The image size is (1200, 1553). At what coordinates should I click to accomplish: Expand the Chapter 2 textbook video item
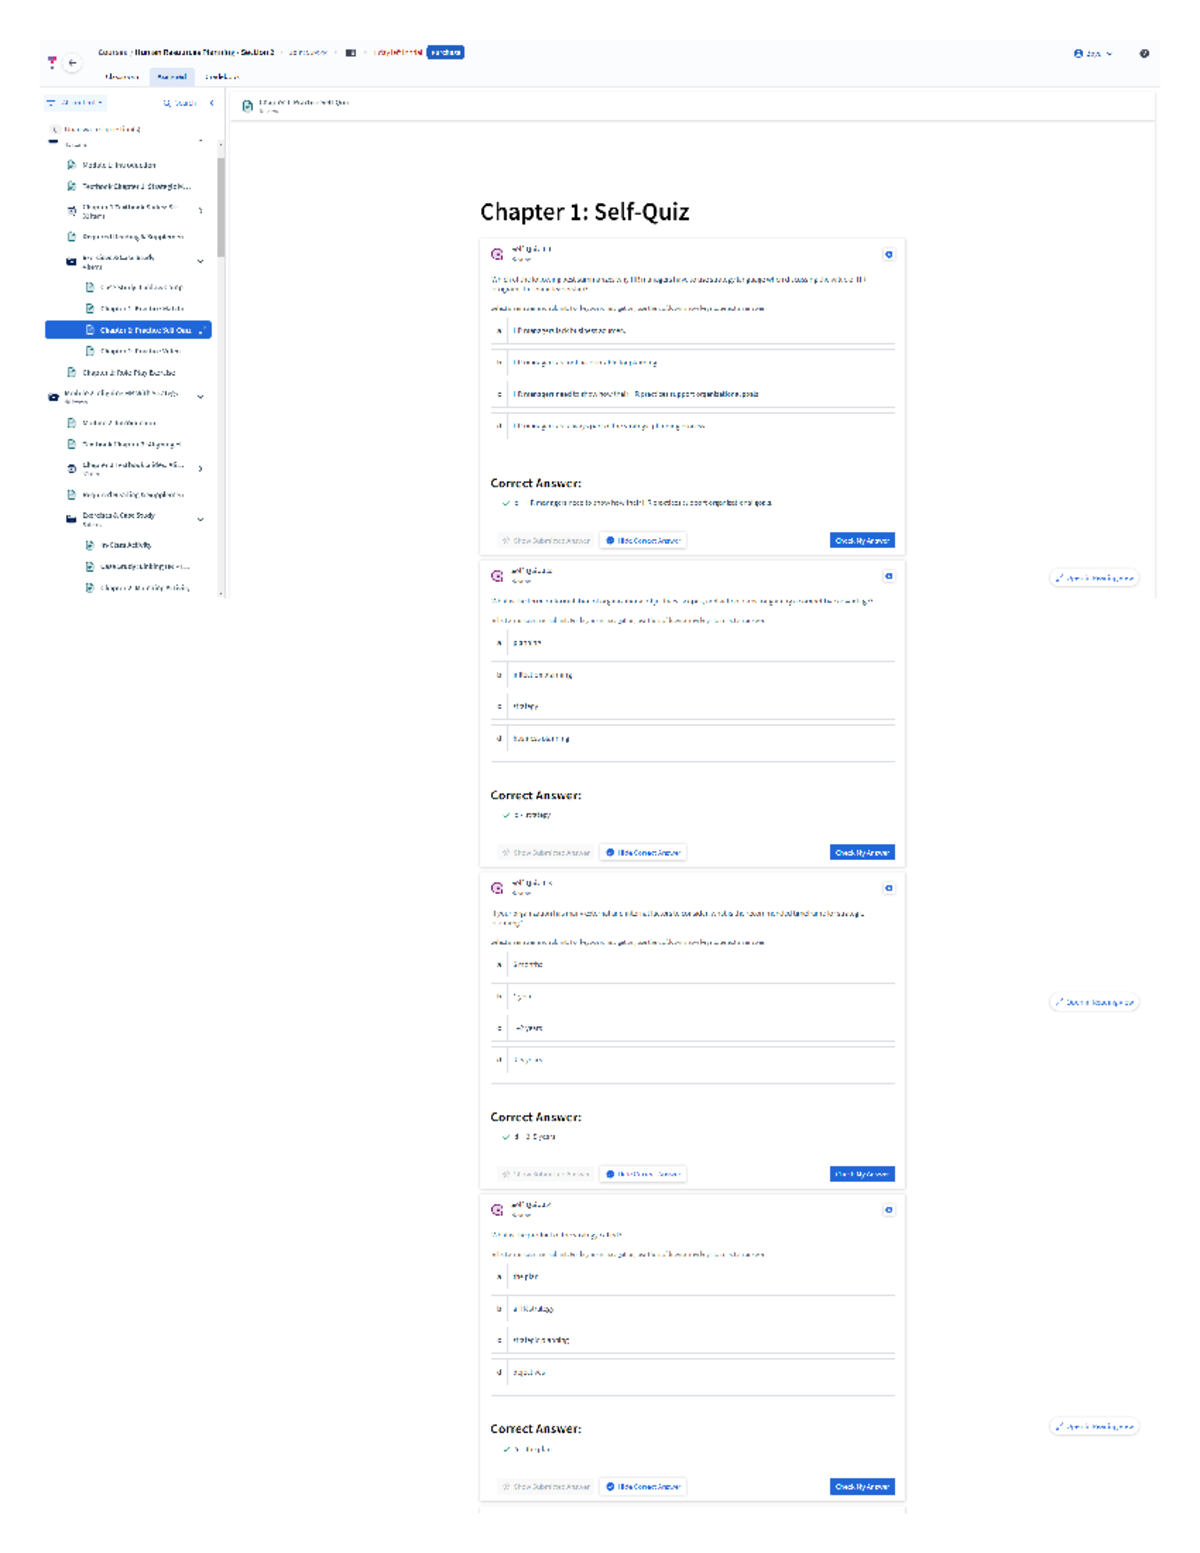[x=200, y=468]
